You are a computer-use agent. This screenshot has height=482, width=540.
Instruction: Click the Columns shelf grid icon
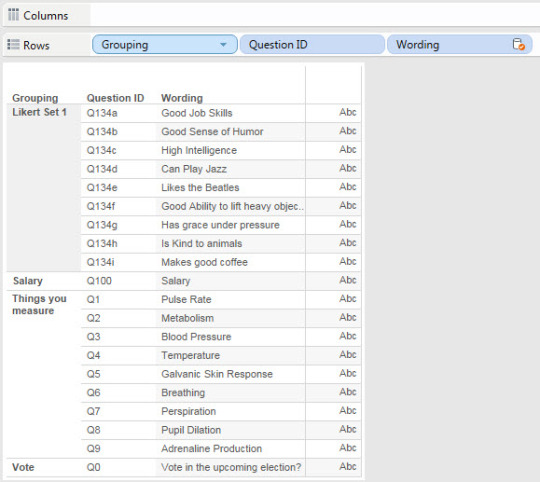13,15
